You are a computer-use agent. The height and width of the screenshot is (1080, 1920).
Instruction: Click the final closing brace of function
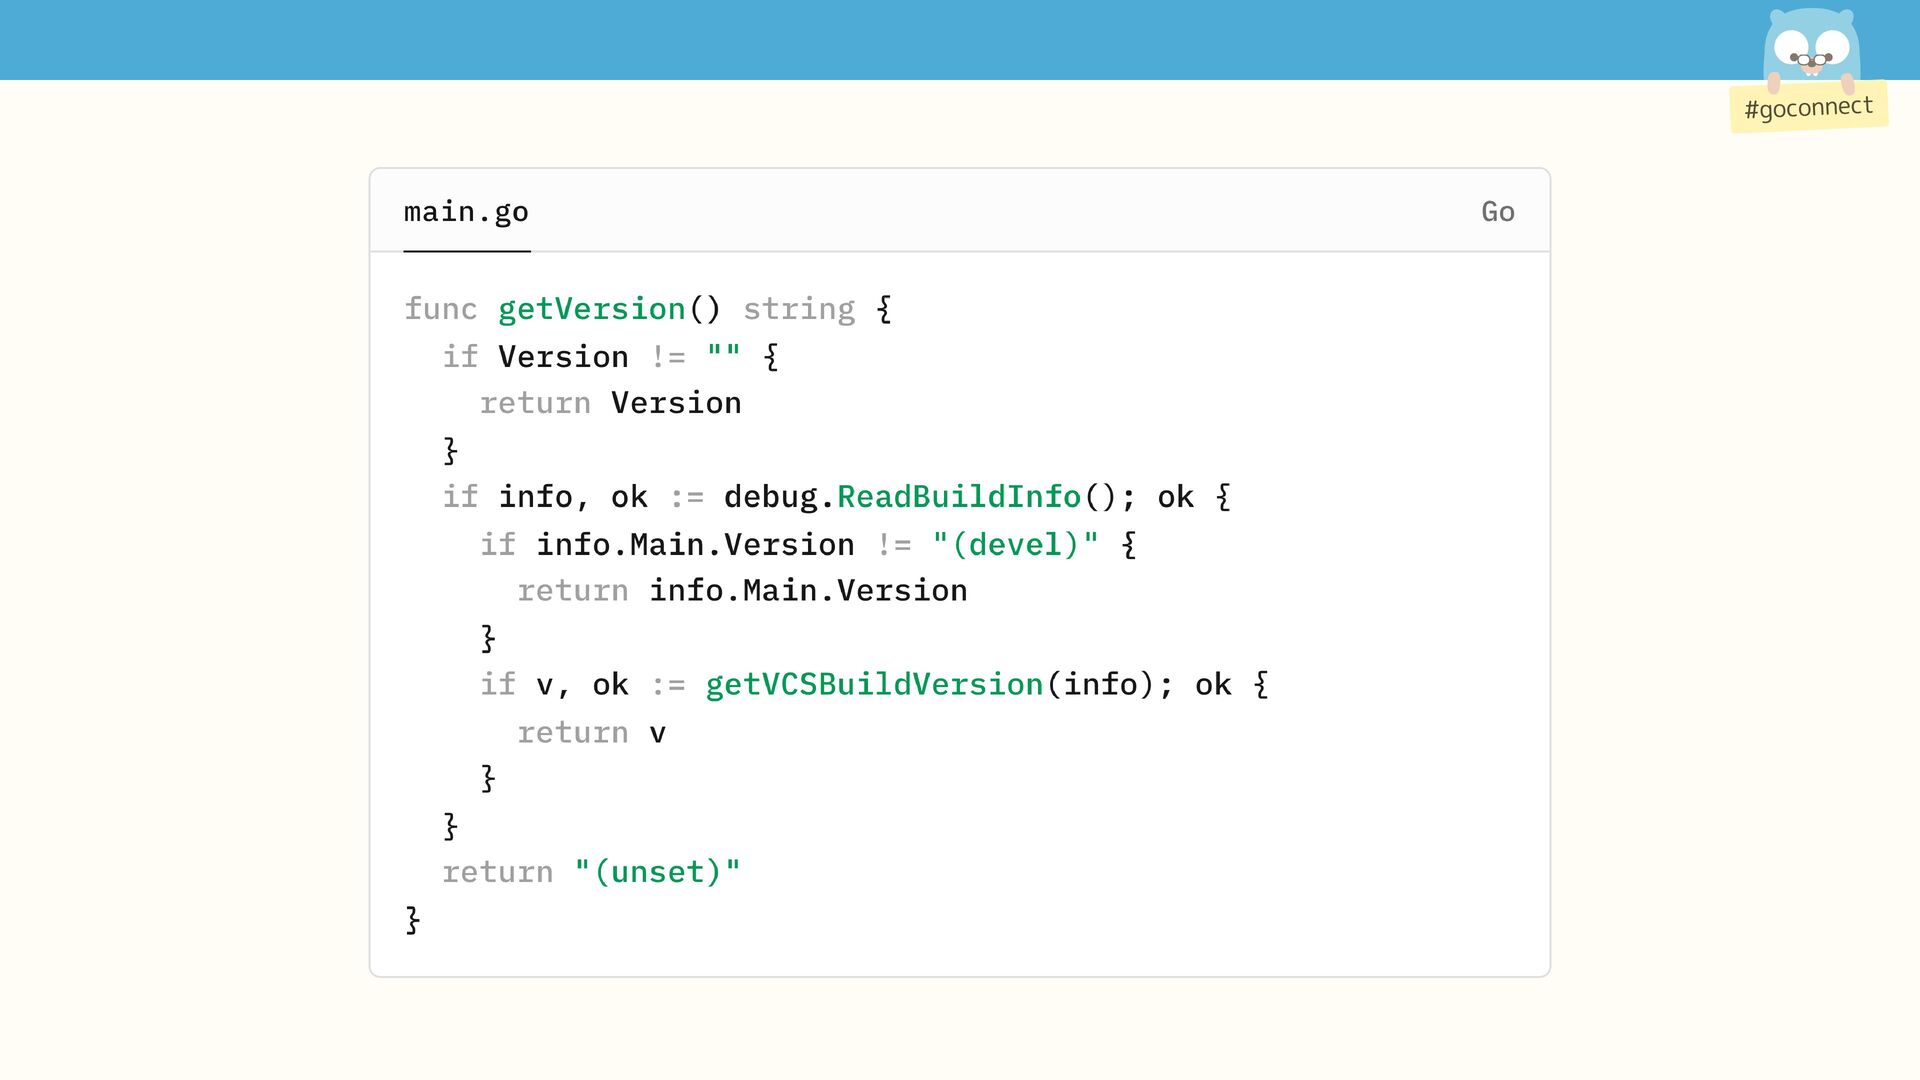412,920
